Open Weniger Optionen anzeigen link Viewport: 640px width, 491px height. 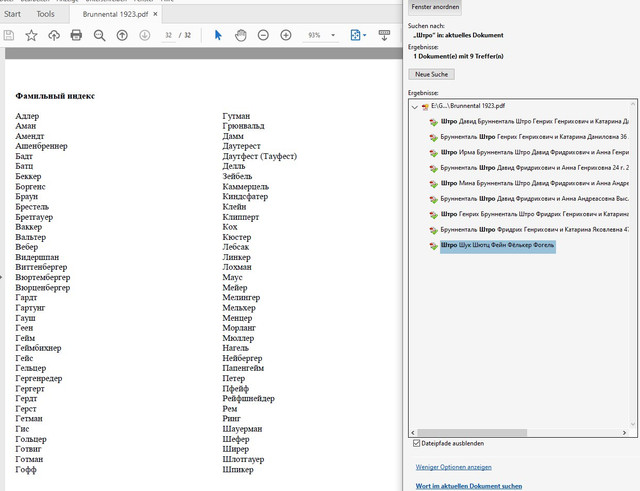(x=453, y=467)
